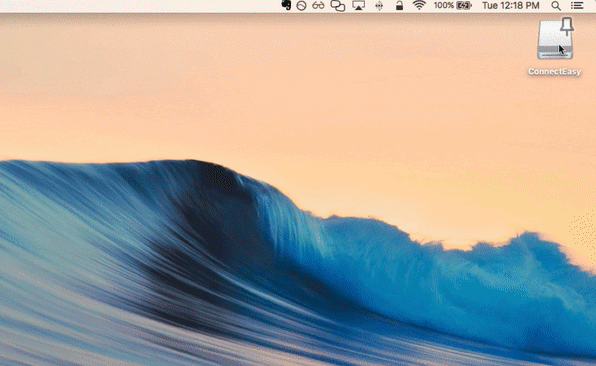The image size is (596, 366).
Task: Open Spotlight search magnifier
Action: 556,6
